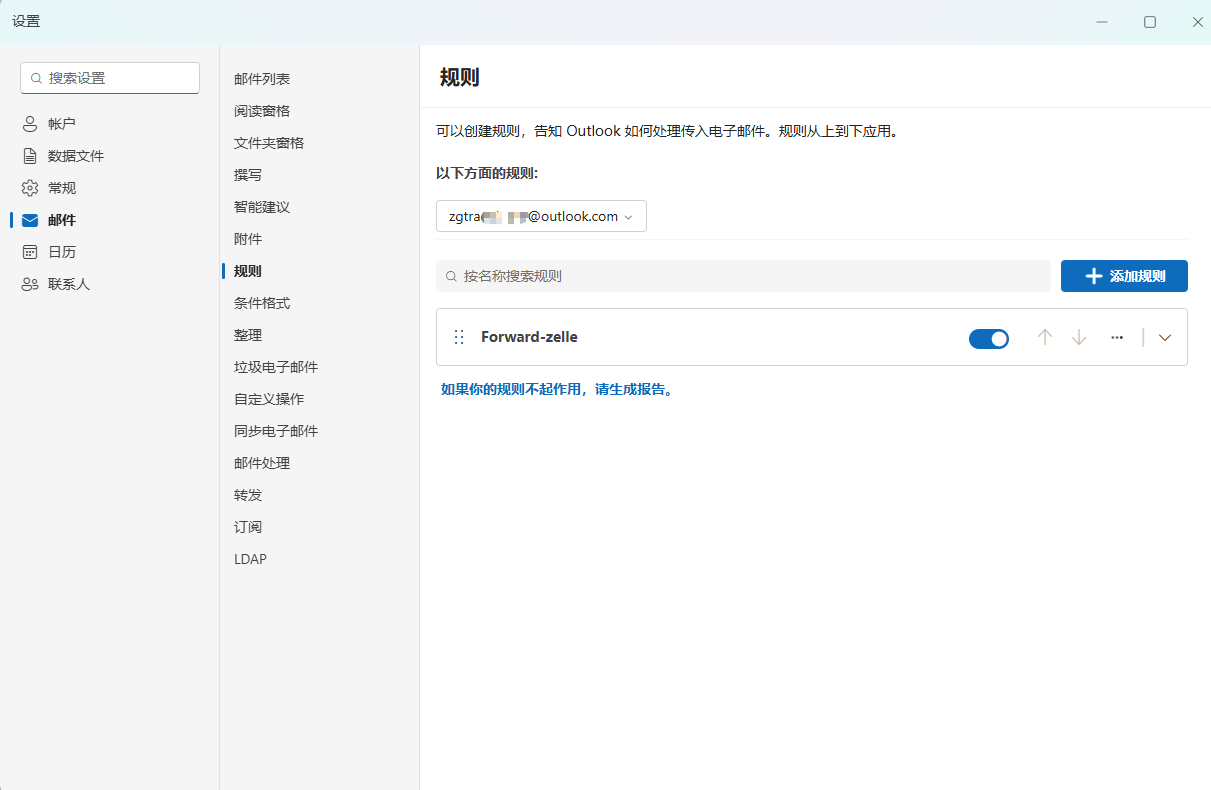Open 文件夹窗格 settings page

(269, 143)
